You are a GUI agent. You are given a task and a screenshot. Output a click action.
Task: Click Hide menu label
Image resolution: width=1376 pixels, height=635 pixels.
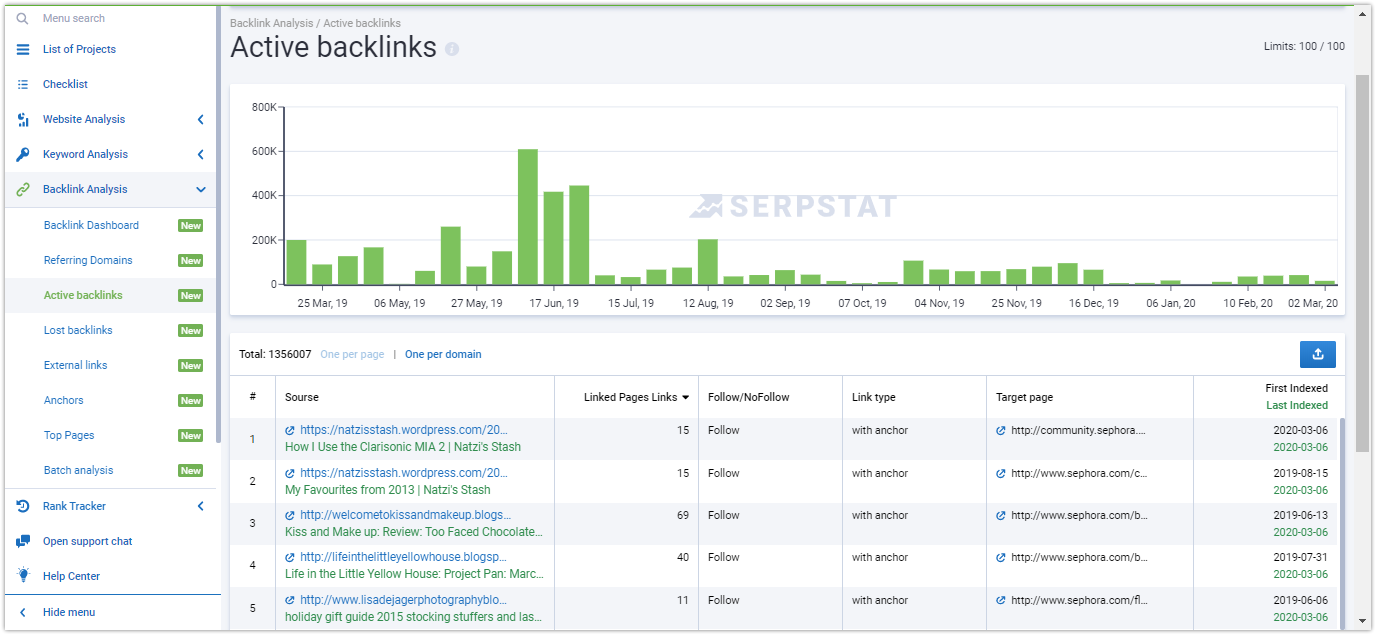point(69,612)
